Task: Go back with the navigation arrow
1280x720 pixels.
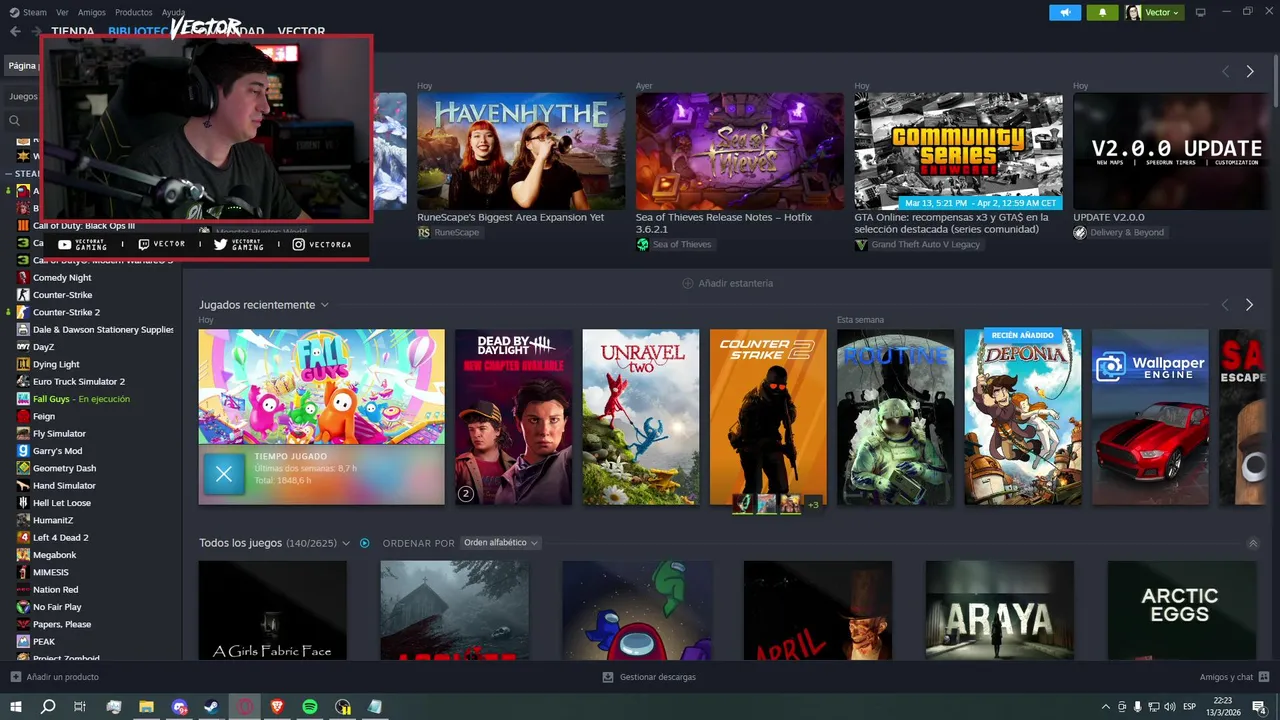Action: [x=15, y=32]
